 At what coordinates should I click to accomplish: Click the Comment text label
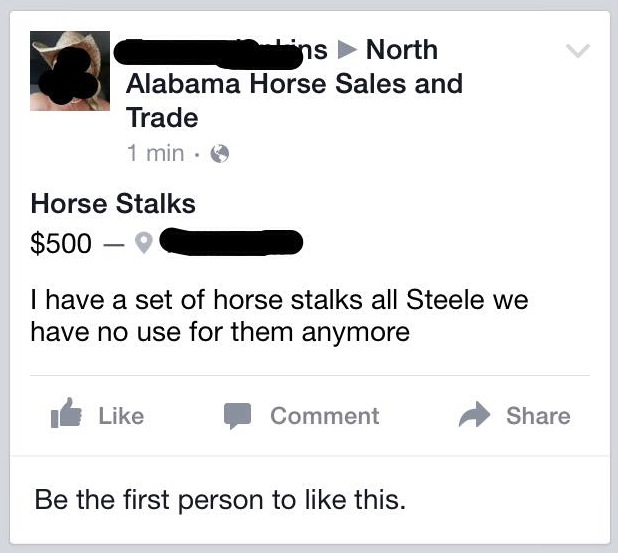pyautogui.click(x=325, y=416)
